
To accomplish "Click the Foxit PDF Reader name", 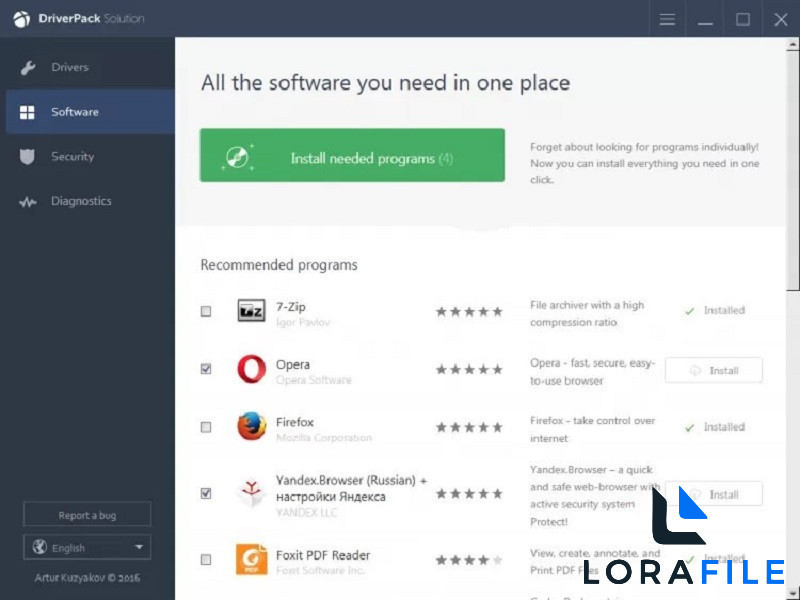I will 323,555.
